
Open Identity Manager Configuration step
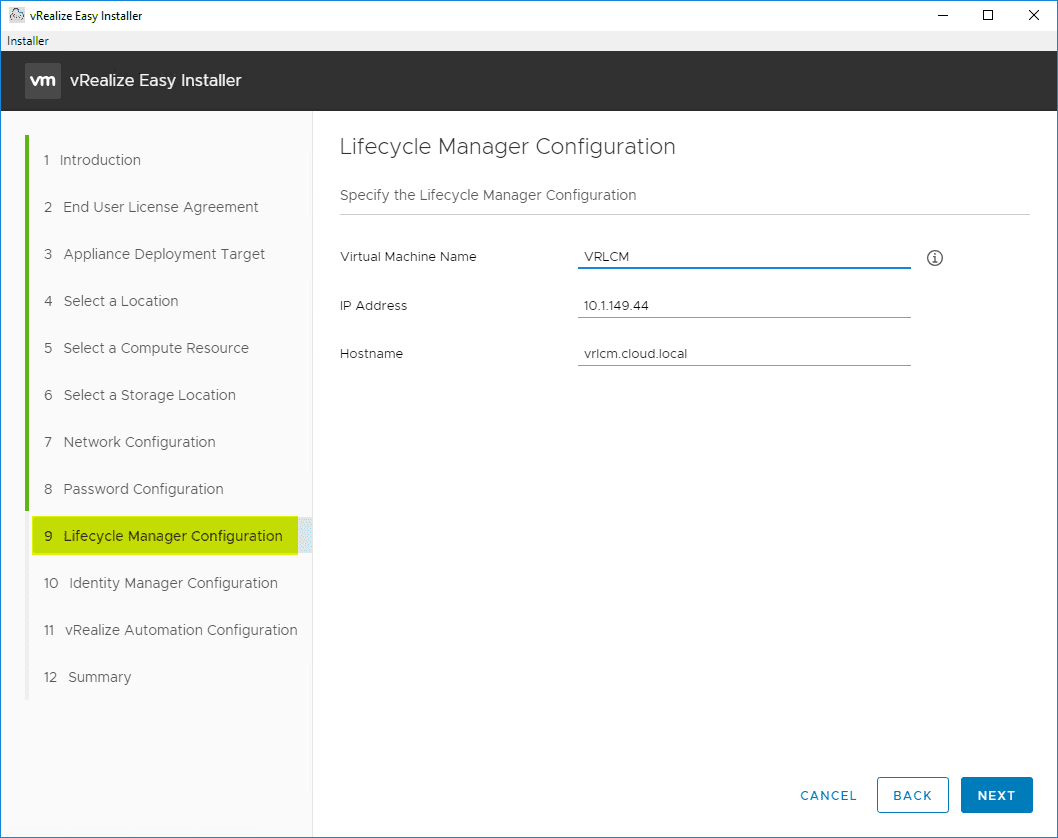pyautogui.click(x=173, y=583)
